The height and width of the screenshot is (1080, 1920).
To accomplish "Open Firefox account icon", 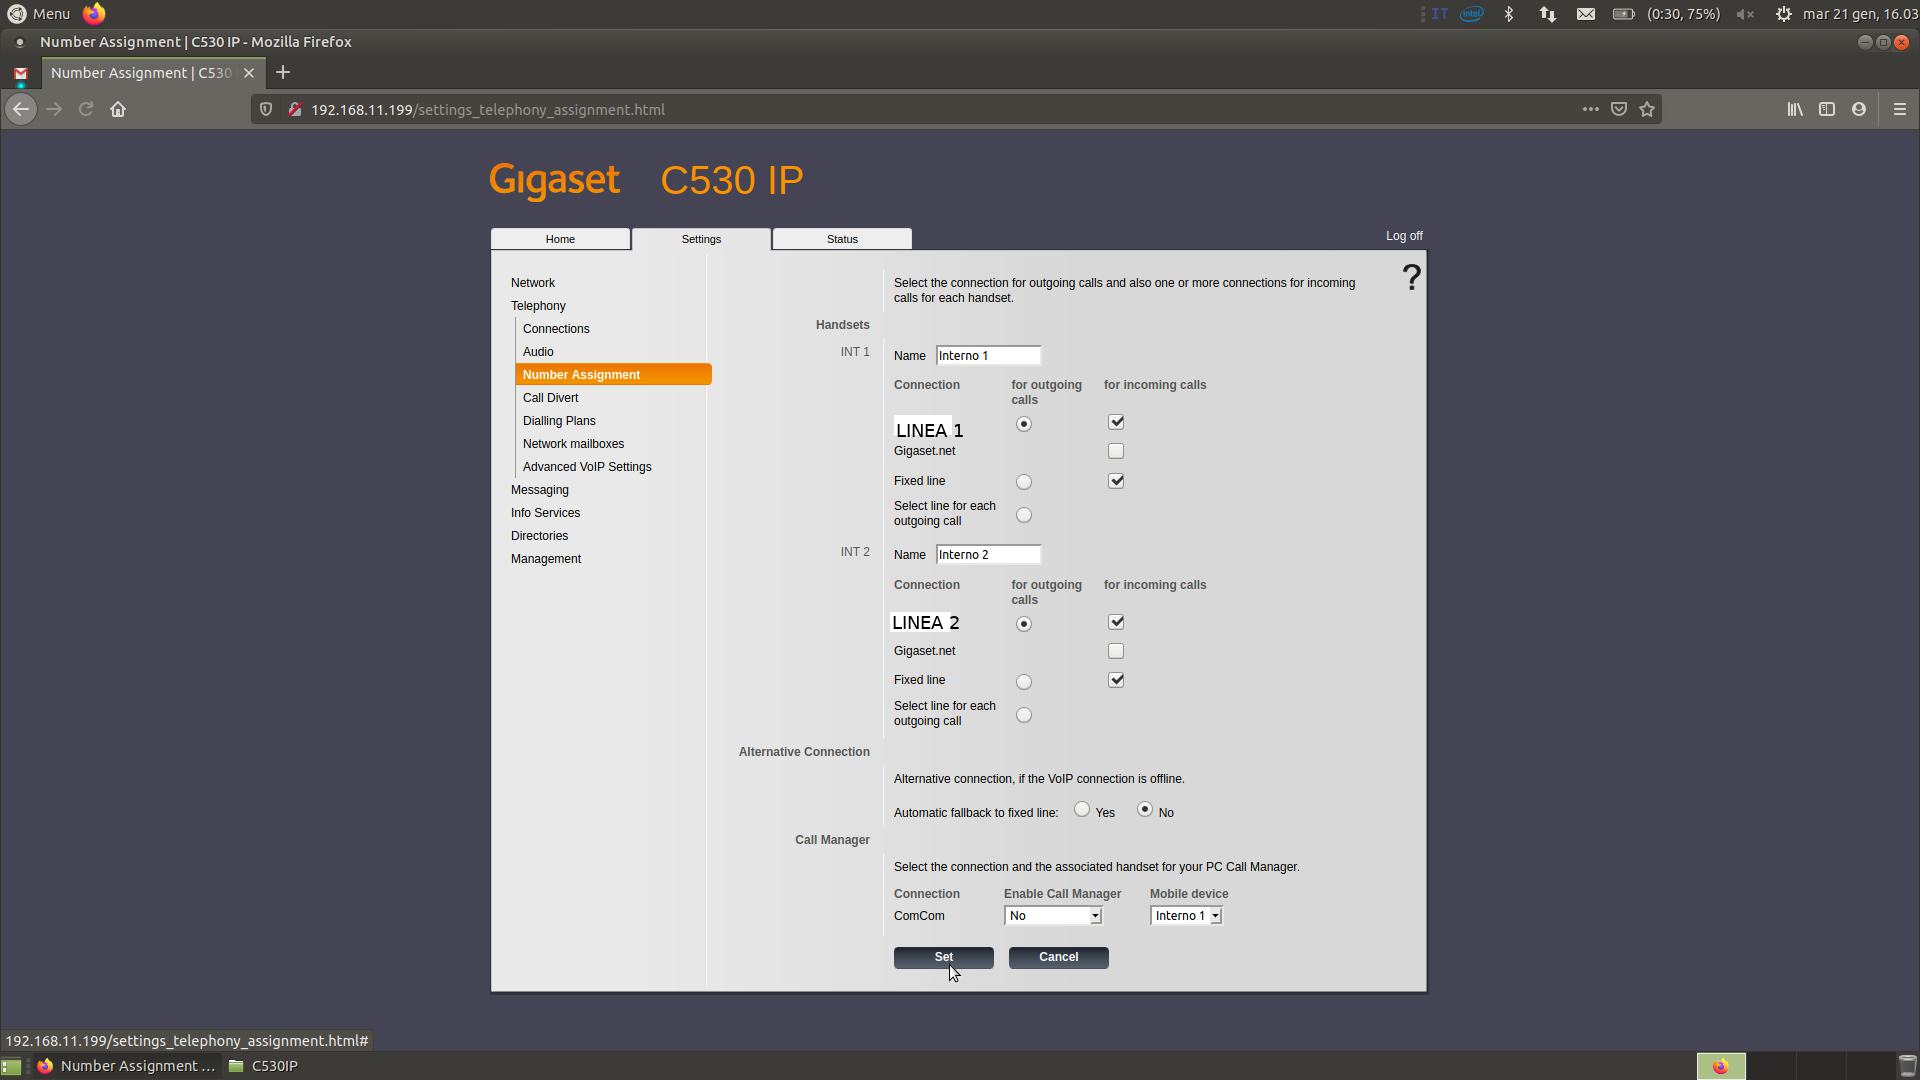I will coord(1859,109).
